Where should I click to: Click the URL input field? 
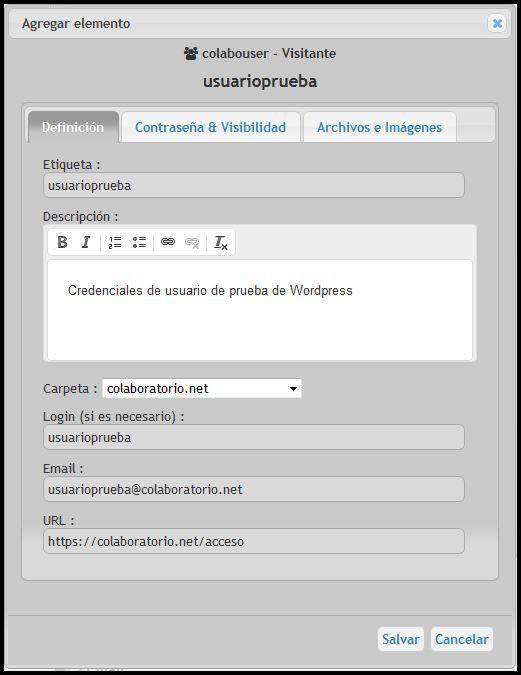coord(254,541)
